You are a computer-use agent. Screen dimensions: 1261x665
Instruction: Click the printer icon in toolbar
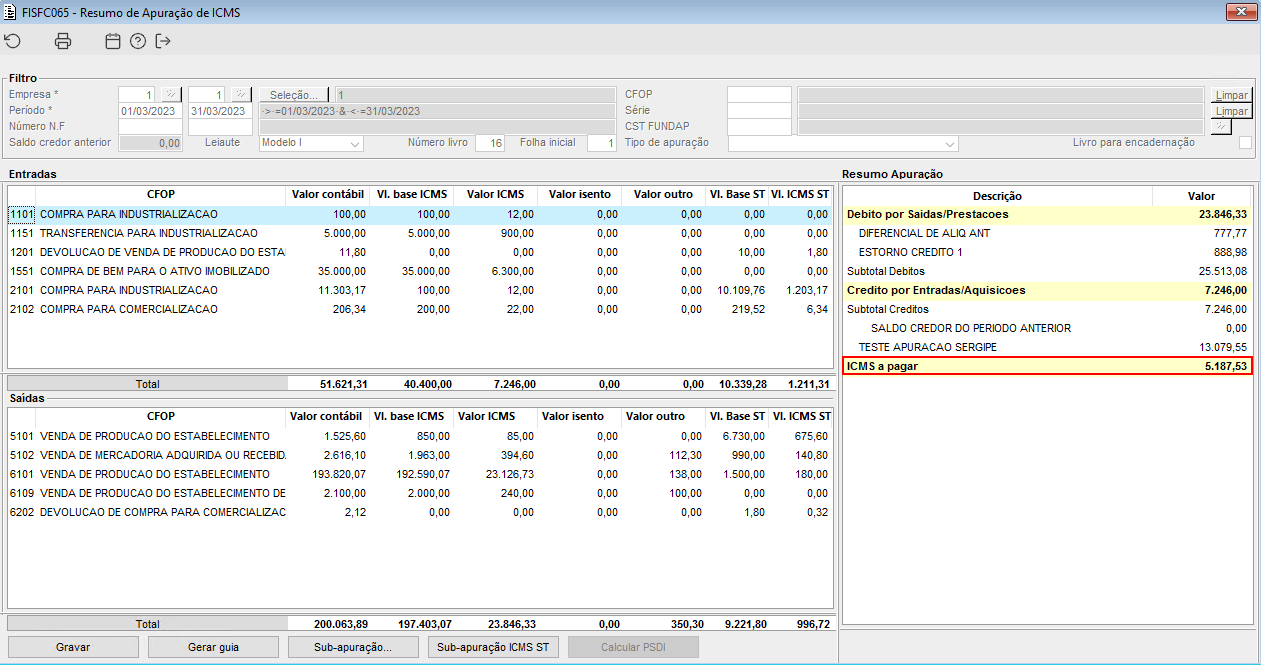[x=63, y=41]
